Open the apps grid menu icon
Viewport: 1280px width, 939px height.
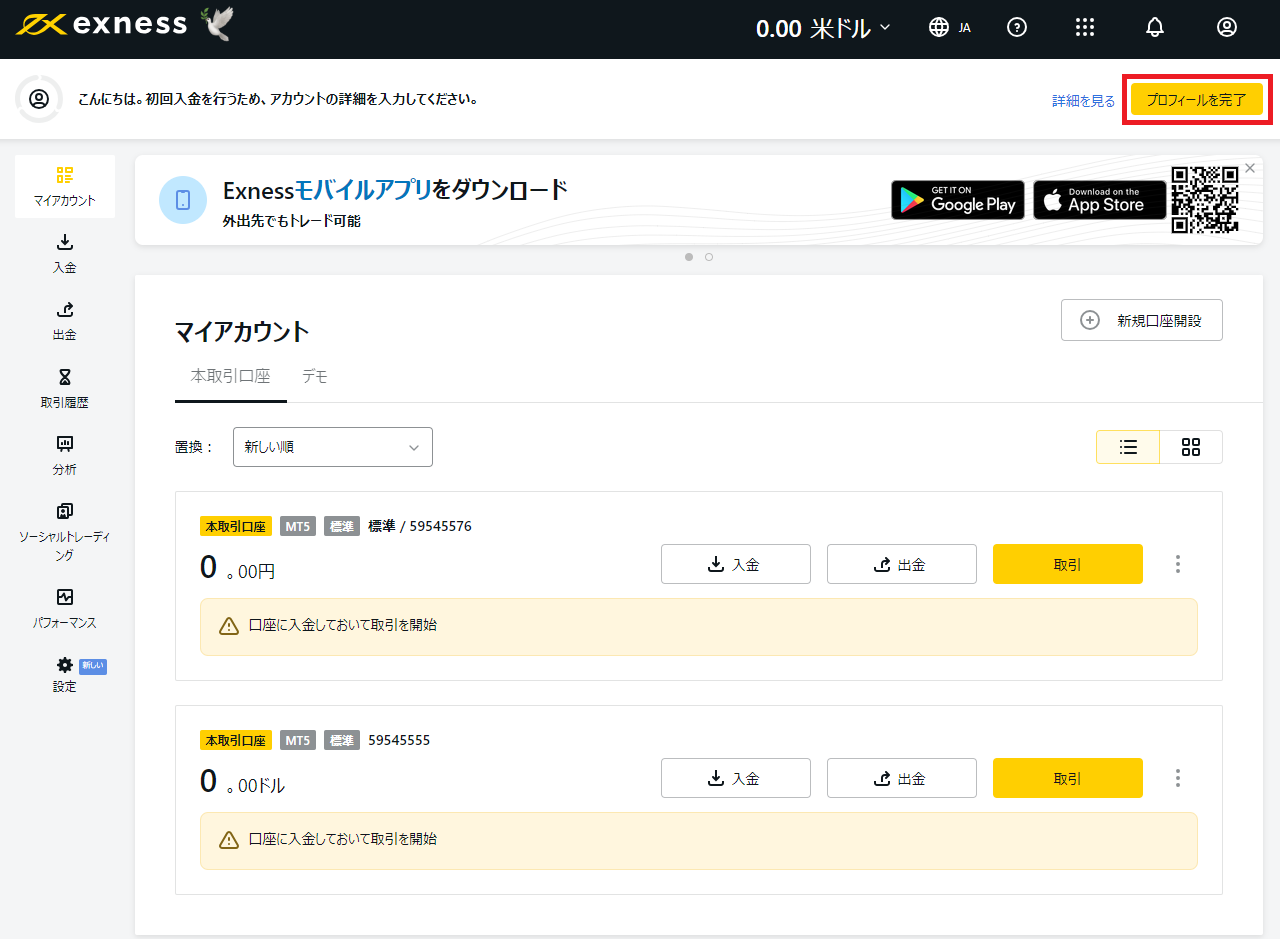(x=1085, y=28)
